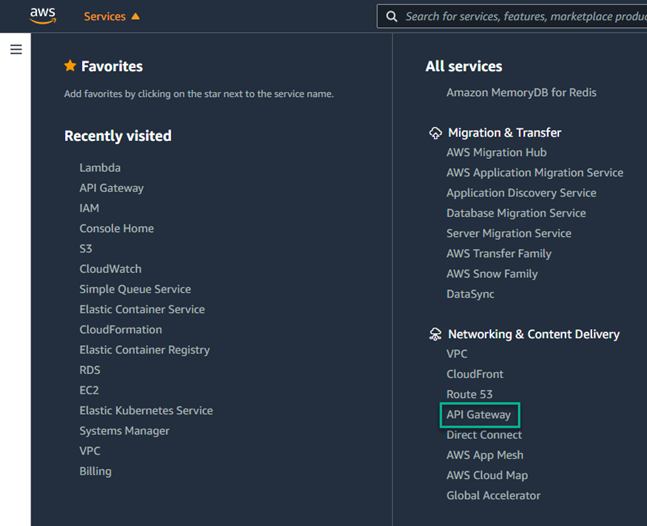Open the hamburger side navigation menu
Screen dimensions: 647x526
click(16, 50)
